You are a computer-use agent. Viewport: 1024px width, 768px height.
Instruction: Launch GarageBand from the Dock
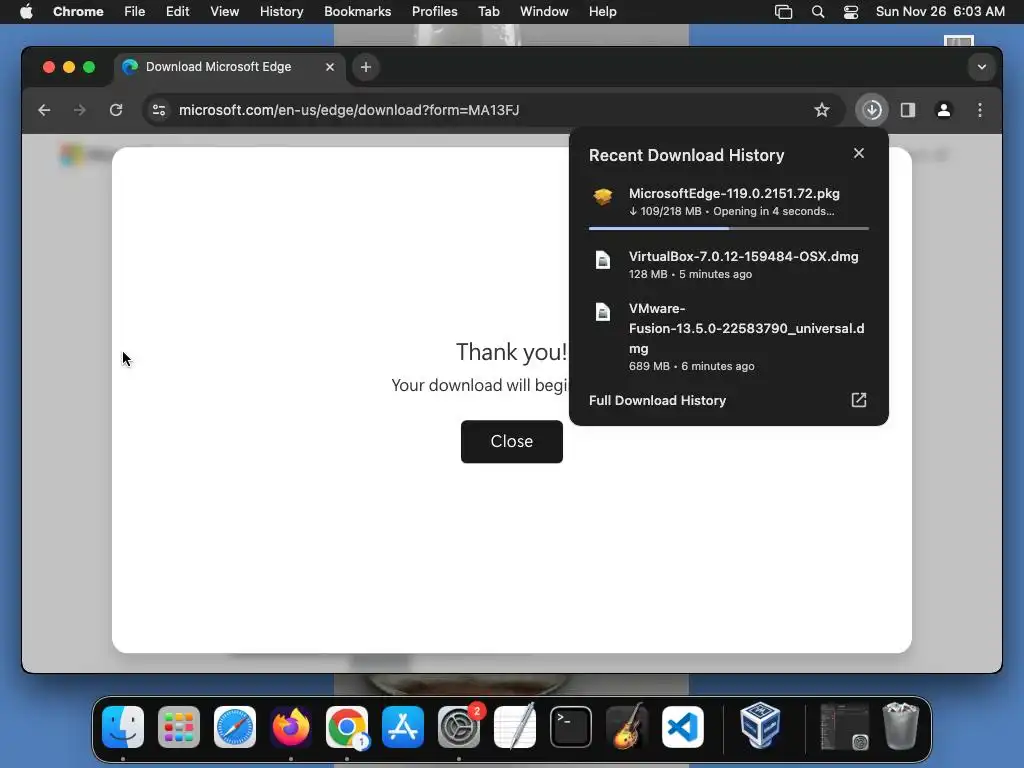(627, 727)
